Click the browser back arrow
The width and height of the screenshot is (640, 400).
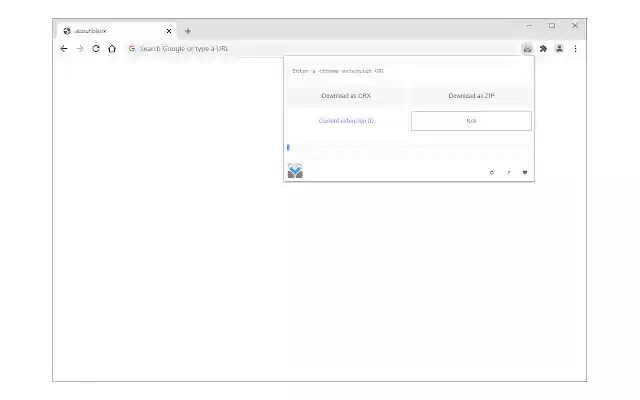coord(64,49)
